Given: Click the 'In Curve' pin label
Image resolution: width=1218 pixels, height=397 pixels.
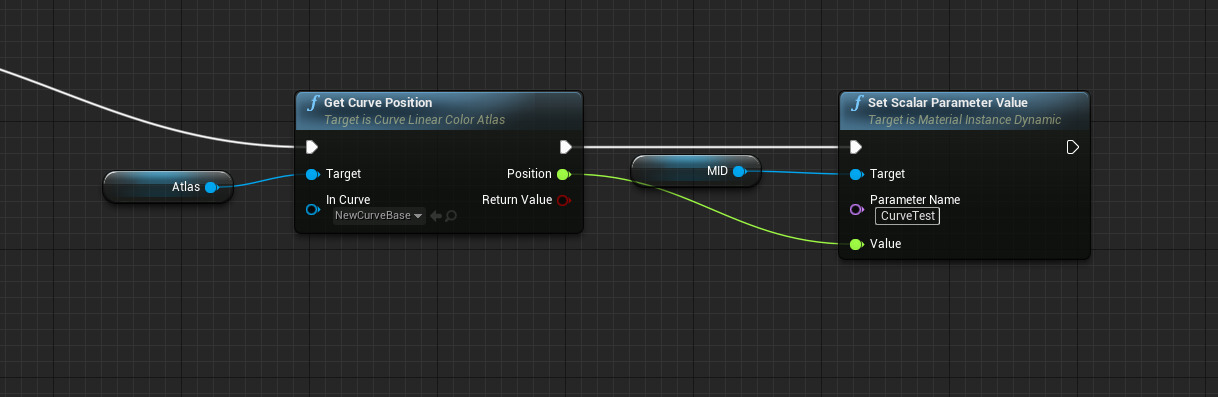Looking at the screenshot, I should (348, 200).
